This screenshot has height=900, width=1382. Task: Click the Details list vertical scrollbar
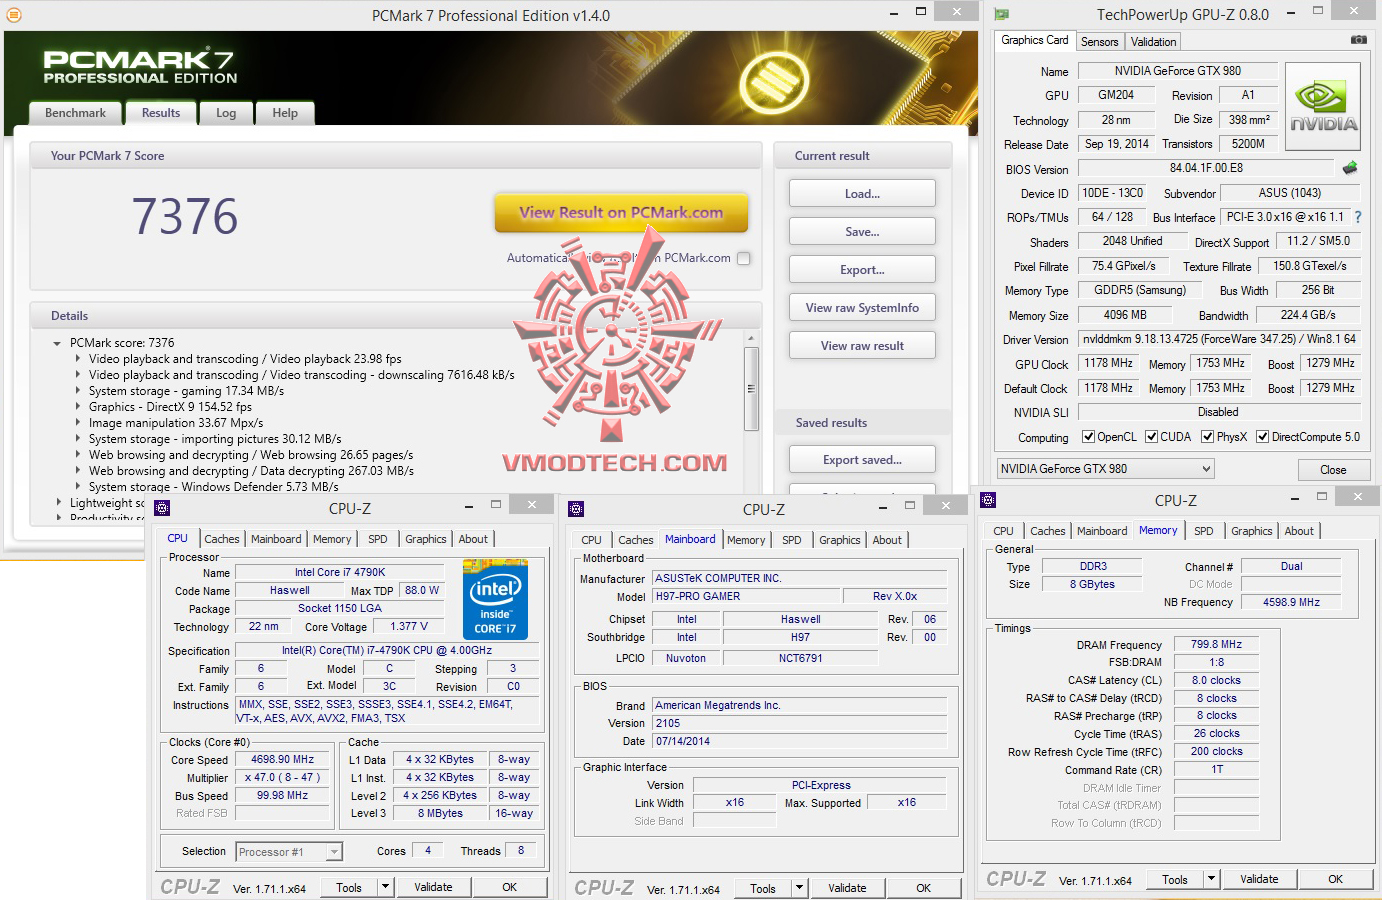[751, 388]
